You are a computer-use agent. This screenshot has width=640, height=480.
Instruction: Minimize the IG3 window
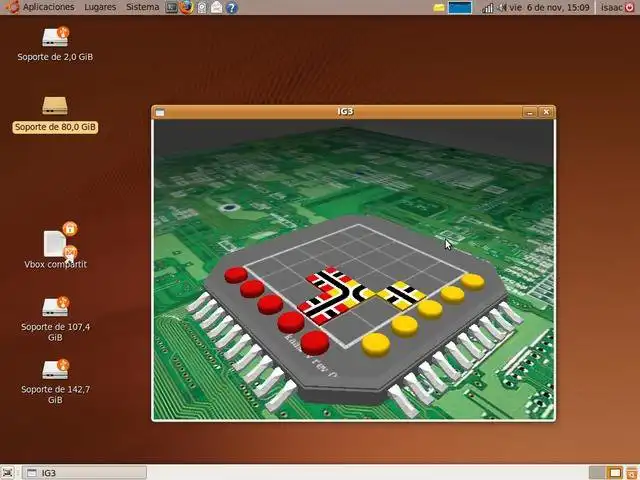[530, 112]
